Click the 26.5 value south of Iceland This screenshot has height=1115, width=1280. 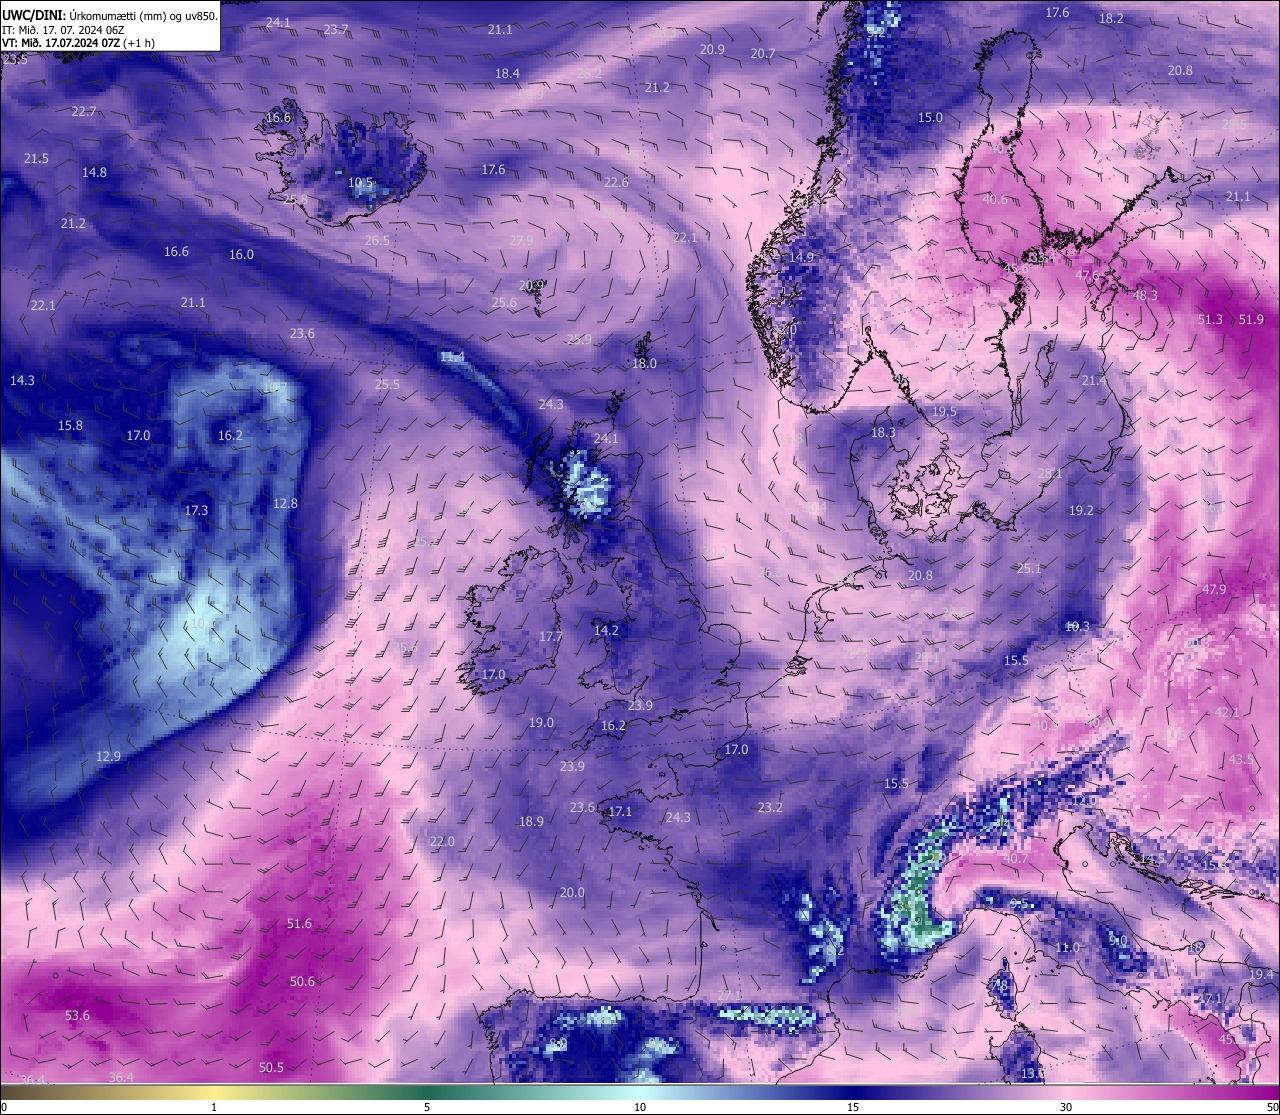pyautogui.click(x=377, y=240)
